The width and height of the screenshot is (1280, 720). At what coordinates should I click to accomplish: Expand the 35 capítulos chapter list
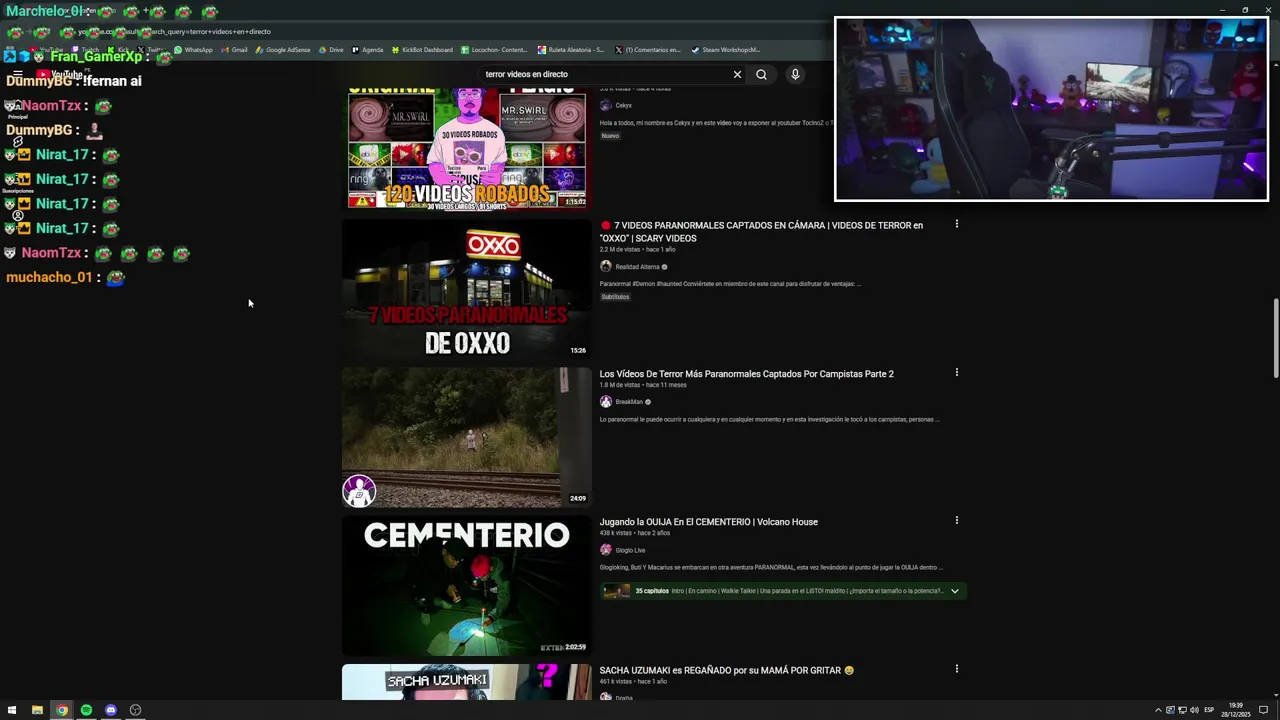tap(954, 591)
